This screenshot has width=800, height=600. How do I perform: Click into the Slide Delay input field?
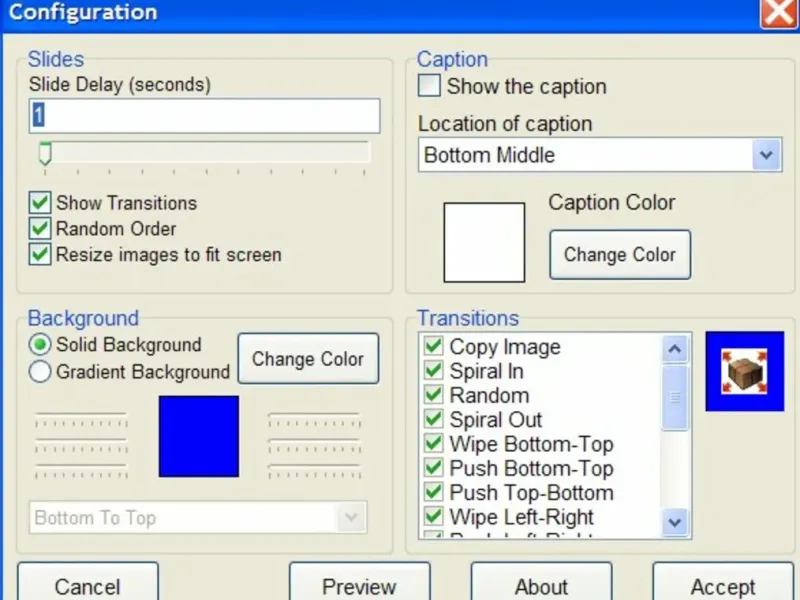click(204, 115)
